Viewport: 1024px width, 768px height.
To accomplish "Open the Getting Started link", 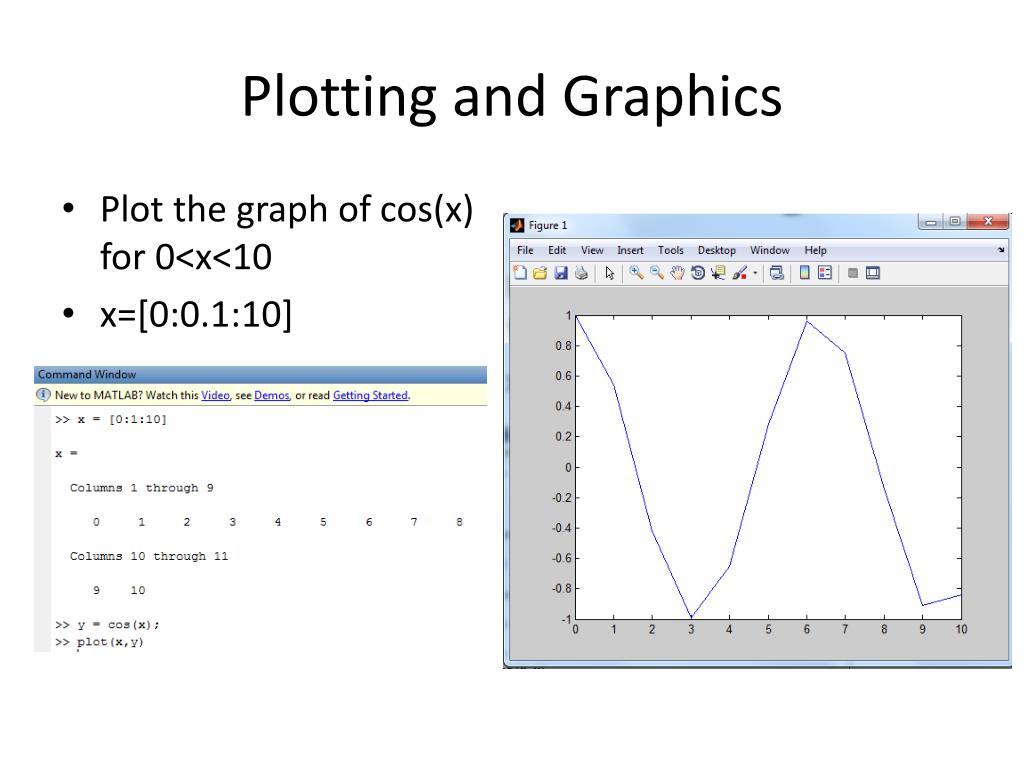I will [370, 395].
